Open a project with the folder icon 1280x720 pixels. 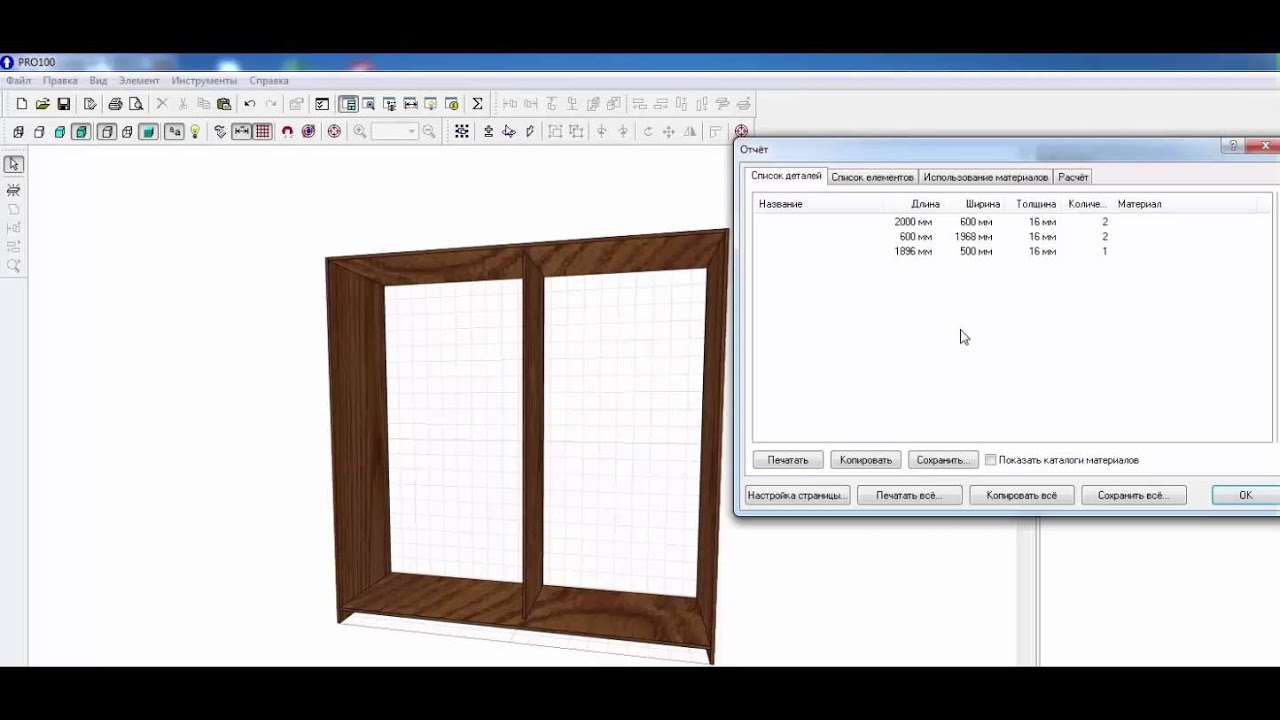[43, 104]
